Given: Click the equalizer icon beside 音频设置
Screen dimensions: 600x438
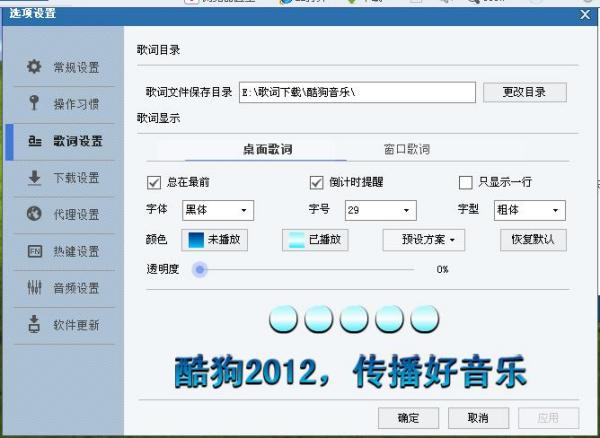Looking at the screenshot, I should pos(34,287).
